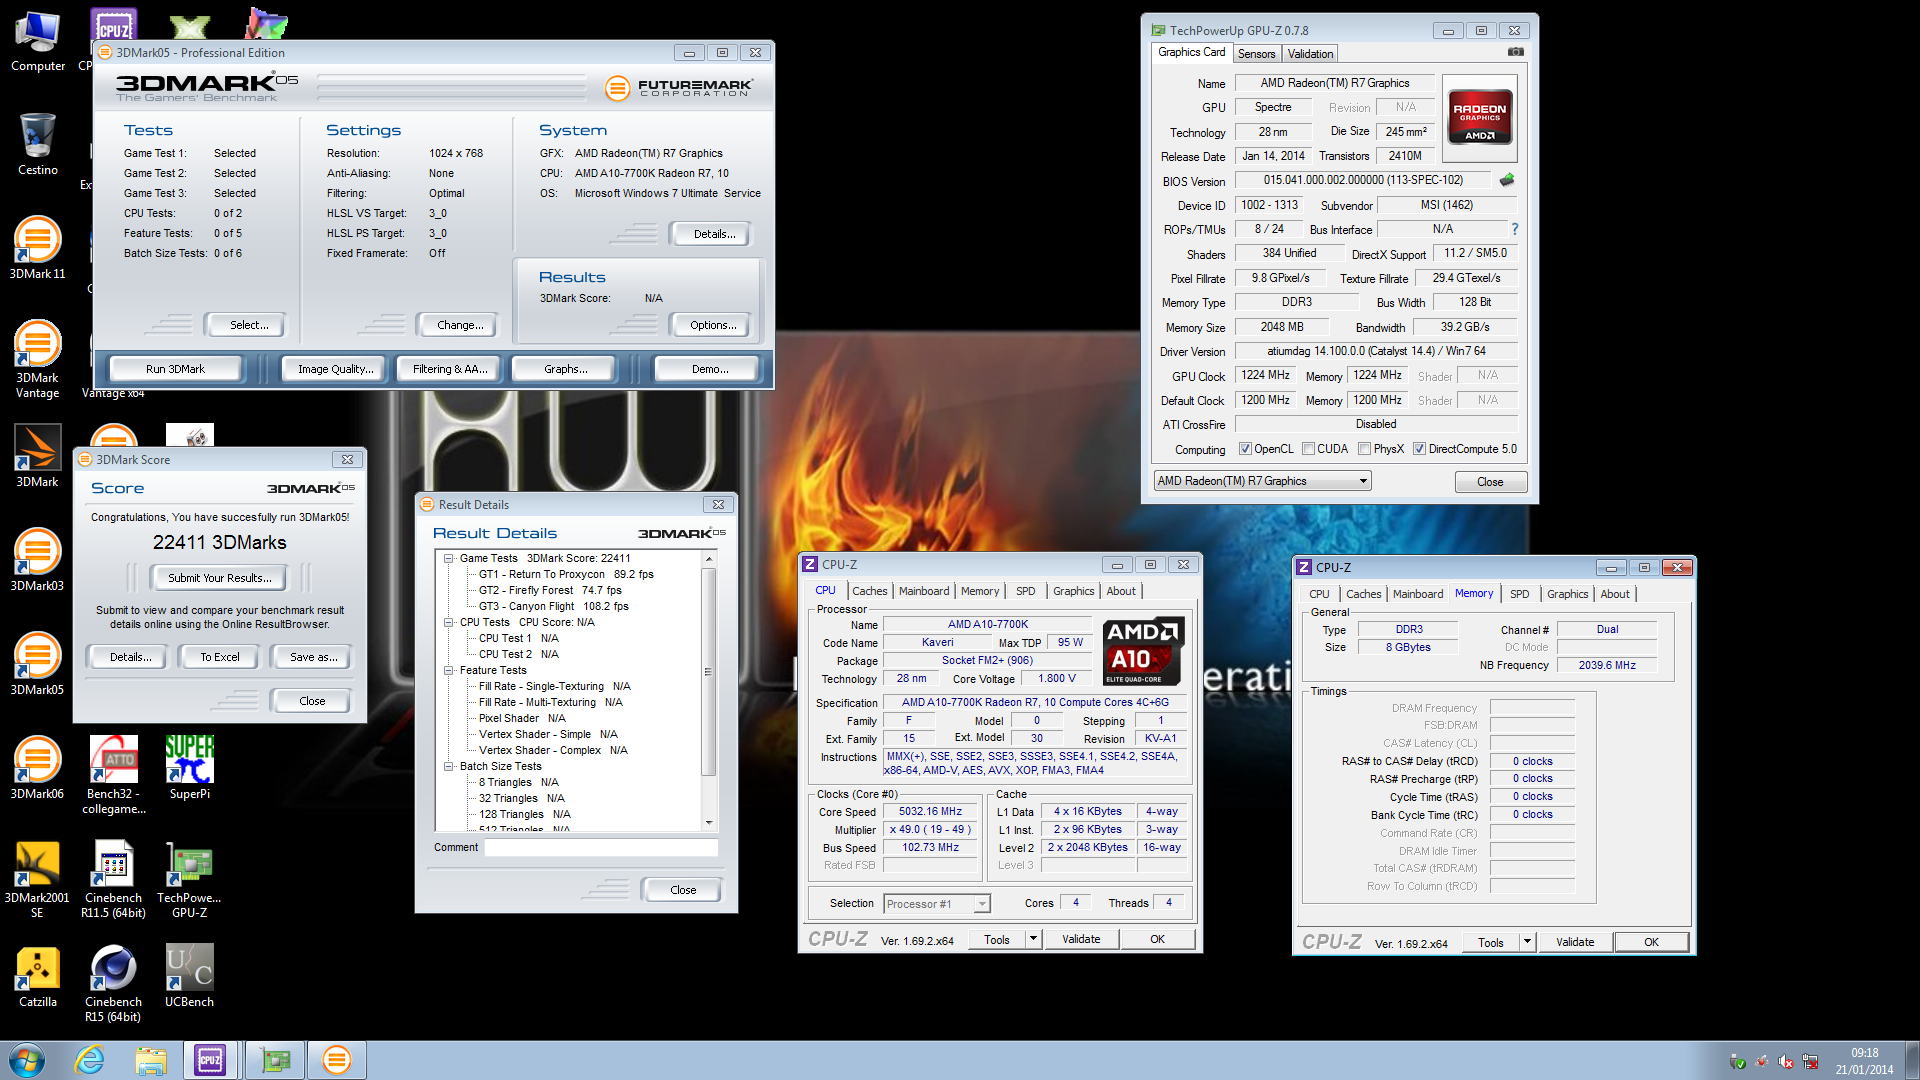
Task: Open Bench32 collegame desktop shortcut
Action: (x=114, y=774)
